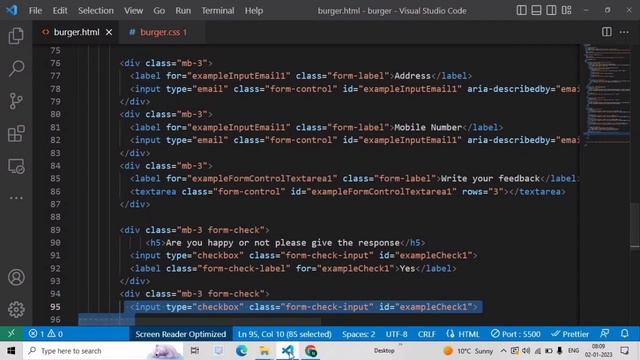The width and height of the screenshot is (640, 360).
Task: Open the Terminal menu
Action: [218, 11]
